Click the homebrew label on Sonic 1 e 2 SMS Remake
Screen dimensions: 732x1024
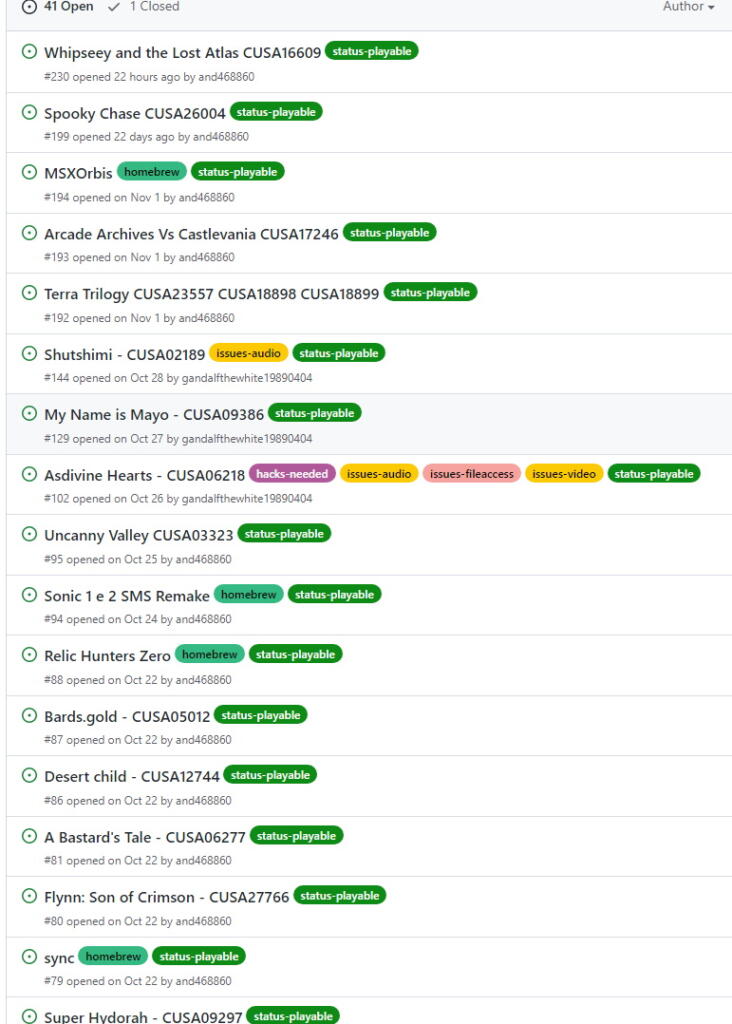[249, 594]
